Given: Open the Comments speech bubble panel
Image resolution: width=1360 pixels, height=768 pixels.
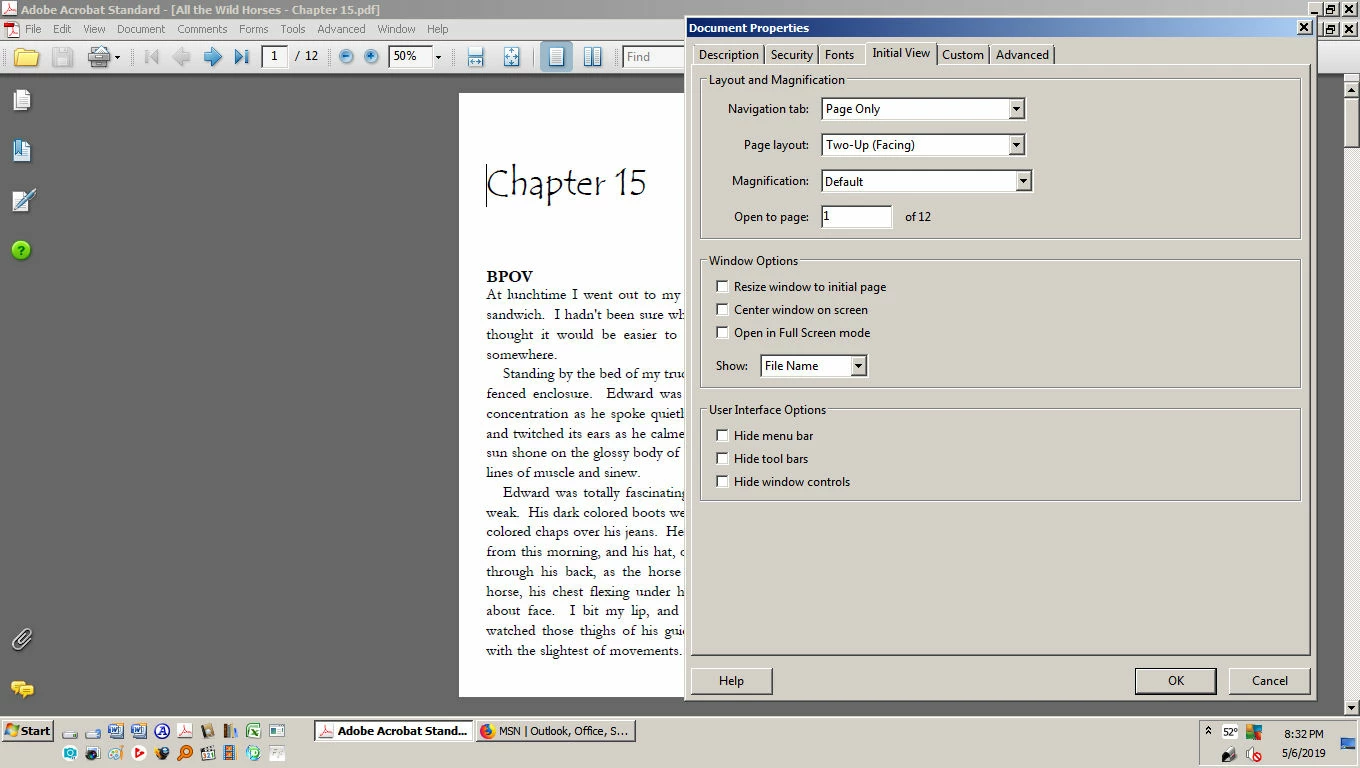Looking at the screenshot, I should (x=22, y=689).
